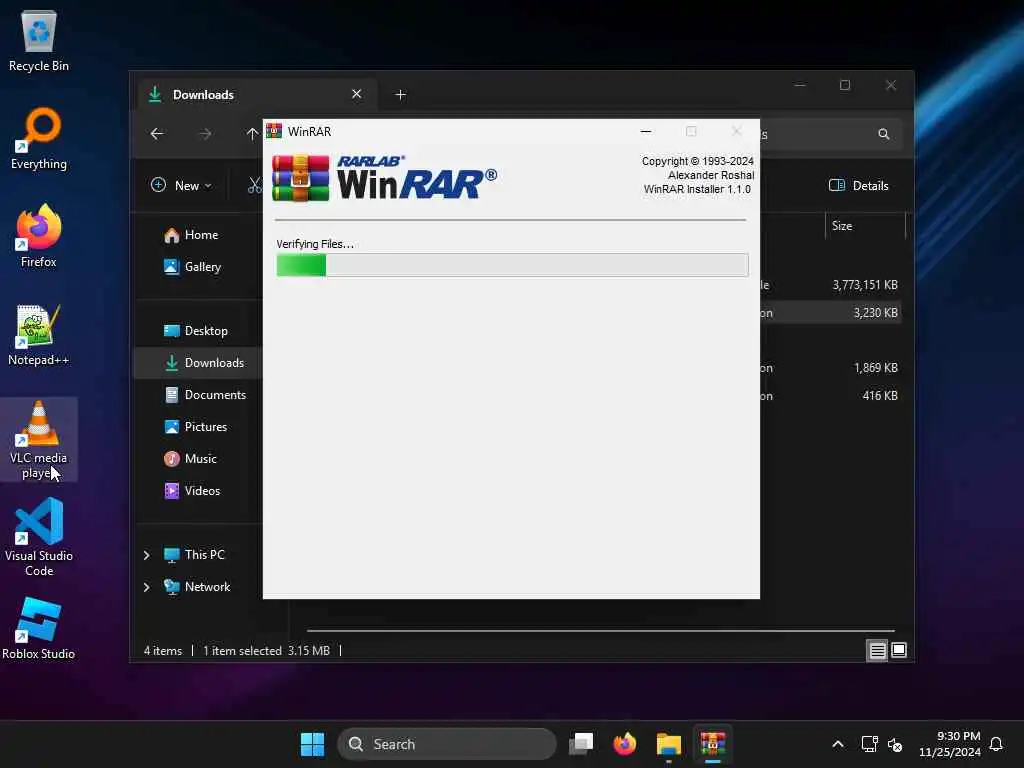
Task: Open the Notepad++ desktop shortcut
Action: (39, 334)
